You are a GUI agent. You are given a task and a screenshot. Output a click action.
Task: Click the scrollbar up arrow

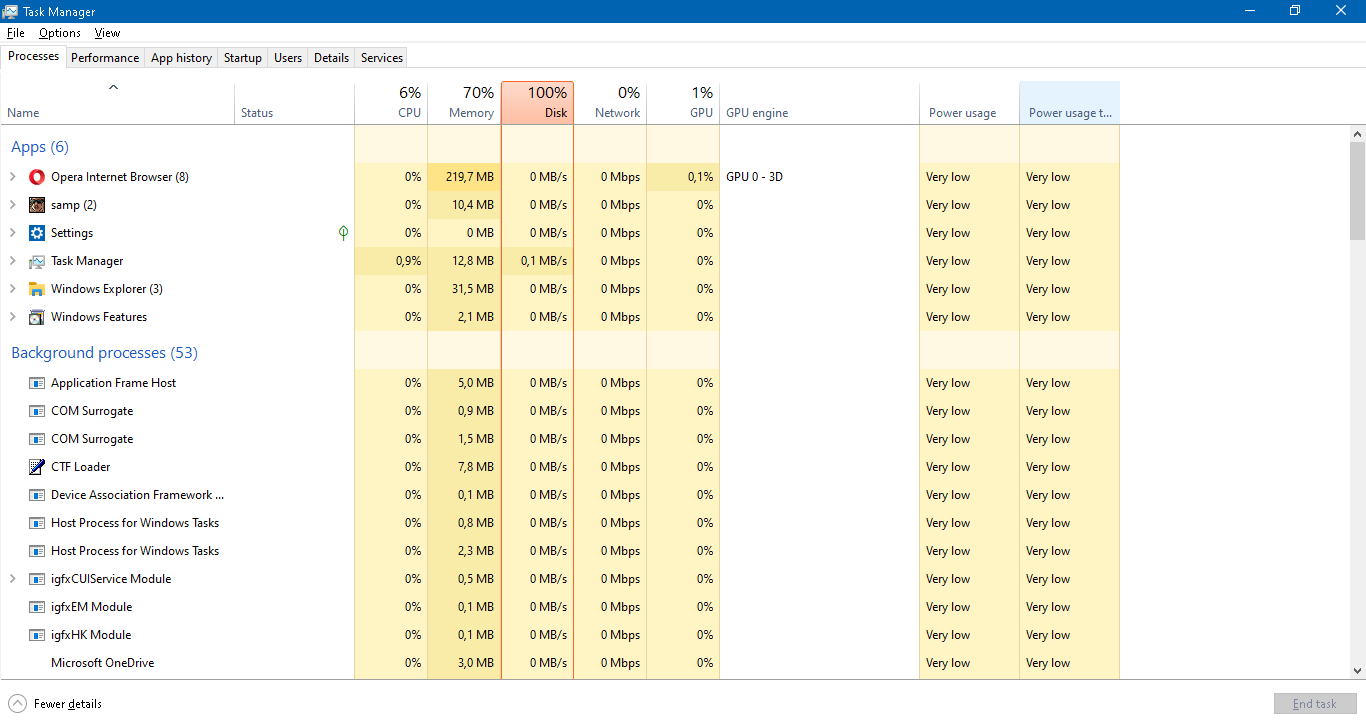(1357, 133)
